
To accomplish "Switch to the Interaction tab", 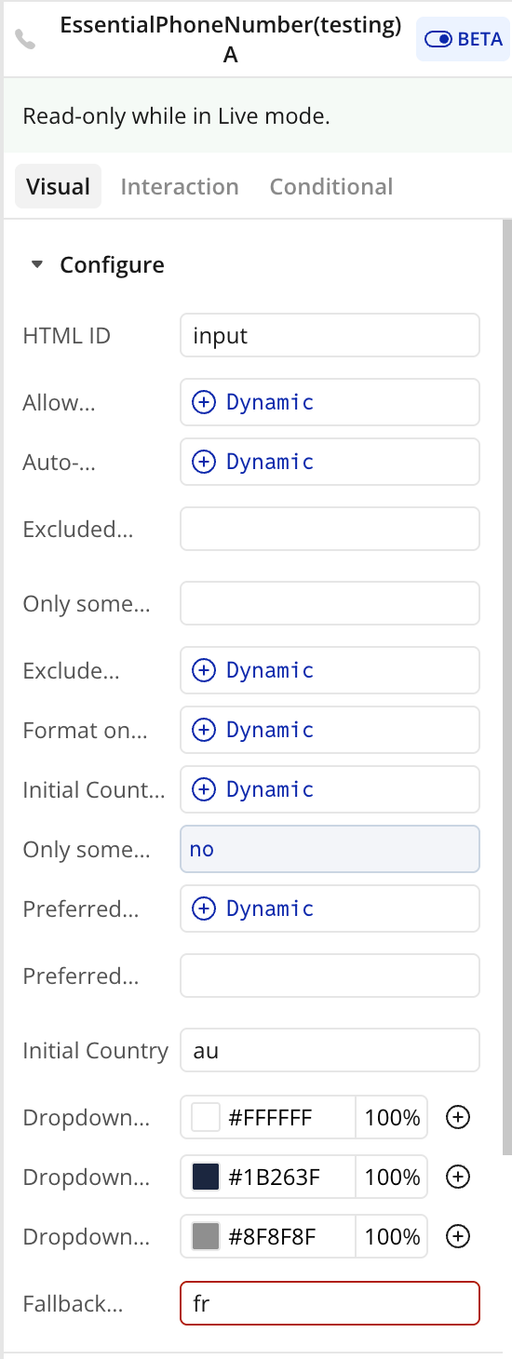I will pos(179,187).
